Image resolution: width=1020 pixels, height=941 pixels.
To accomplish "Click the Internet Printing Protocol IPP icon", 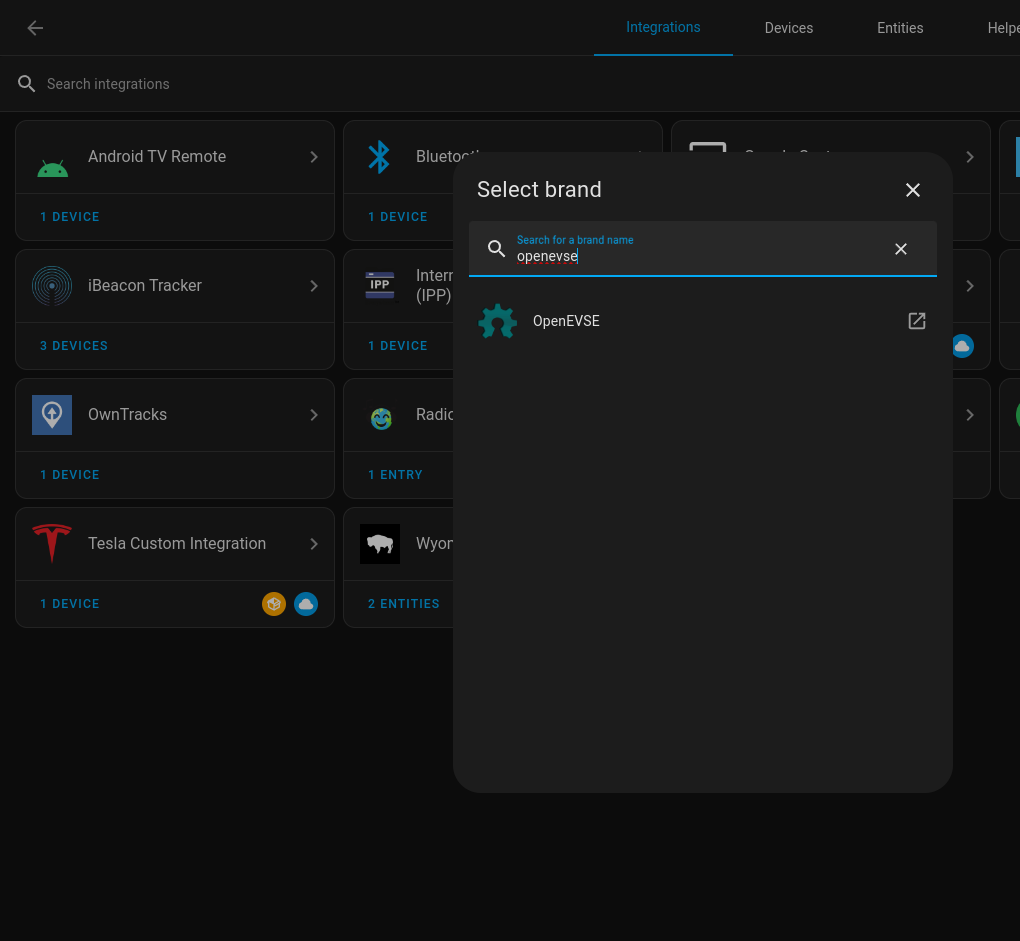I will (380, 286).
